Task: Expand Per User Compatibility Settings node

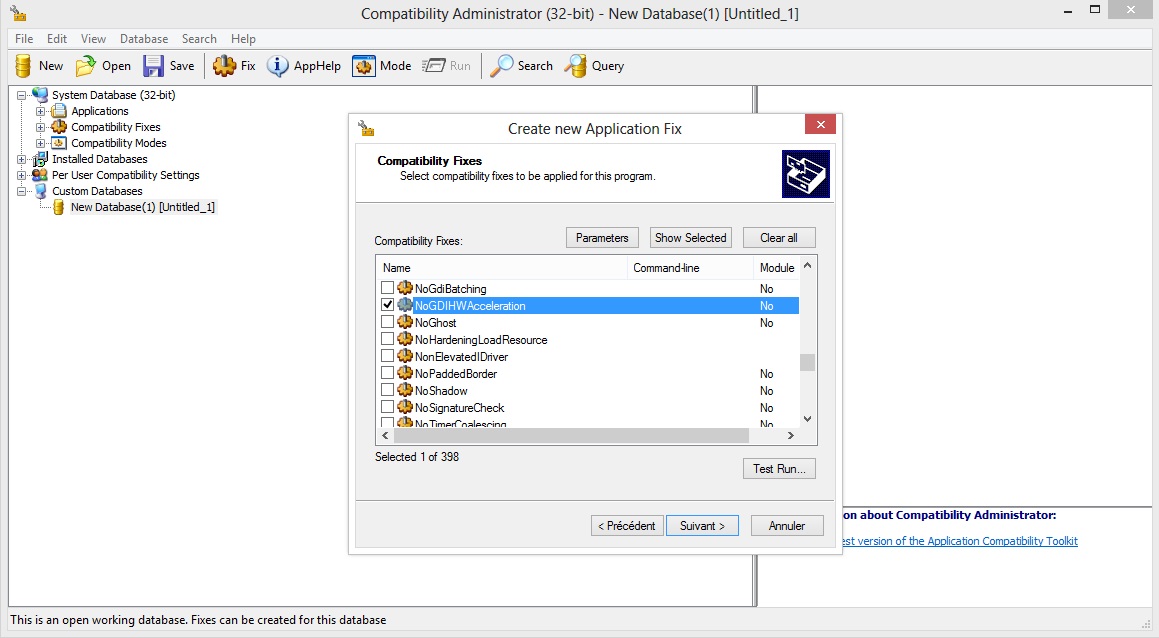Action: (21, 175)
